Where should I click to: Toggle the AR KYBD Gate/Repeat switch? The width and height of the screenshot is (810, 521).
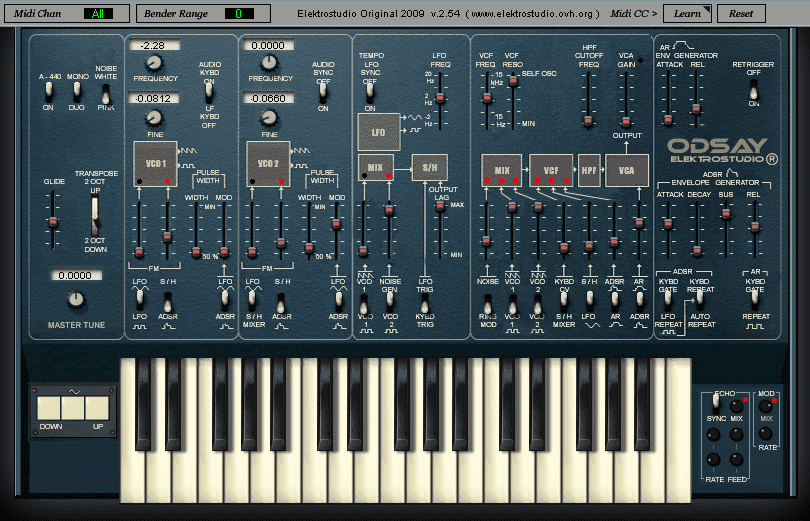pyautogui.click(x=755, y=299)
